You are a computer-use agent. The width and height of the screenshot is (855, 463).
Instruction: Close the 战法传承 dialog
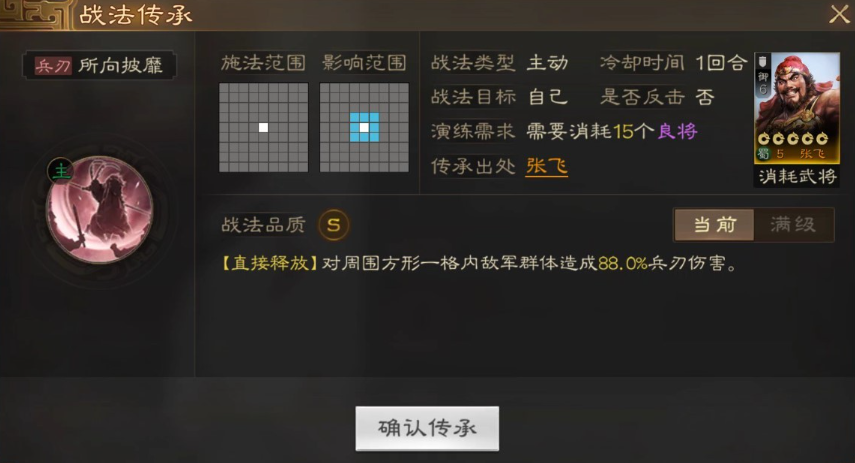(839, 14)
